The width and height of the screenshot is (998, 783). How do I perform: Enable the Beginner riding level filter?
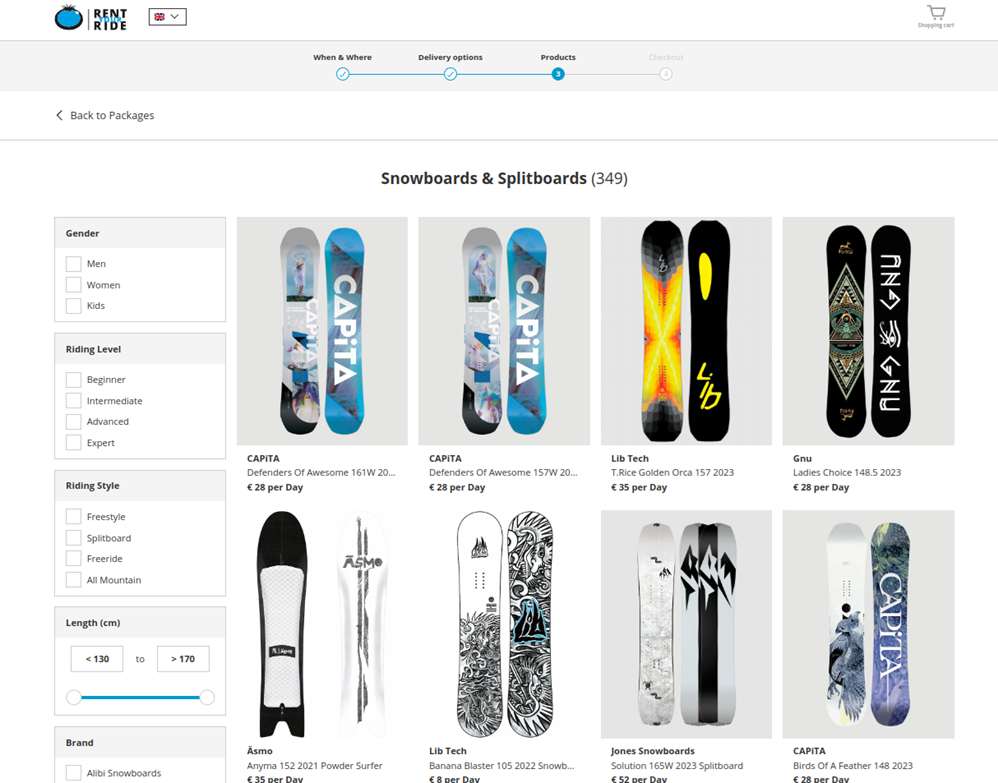73,379
